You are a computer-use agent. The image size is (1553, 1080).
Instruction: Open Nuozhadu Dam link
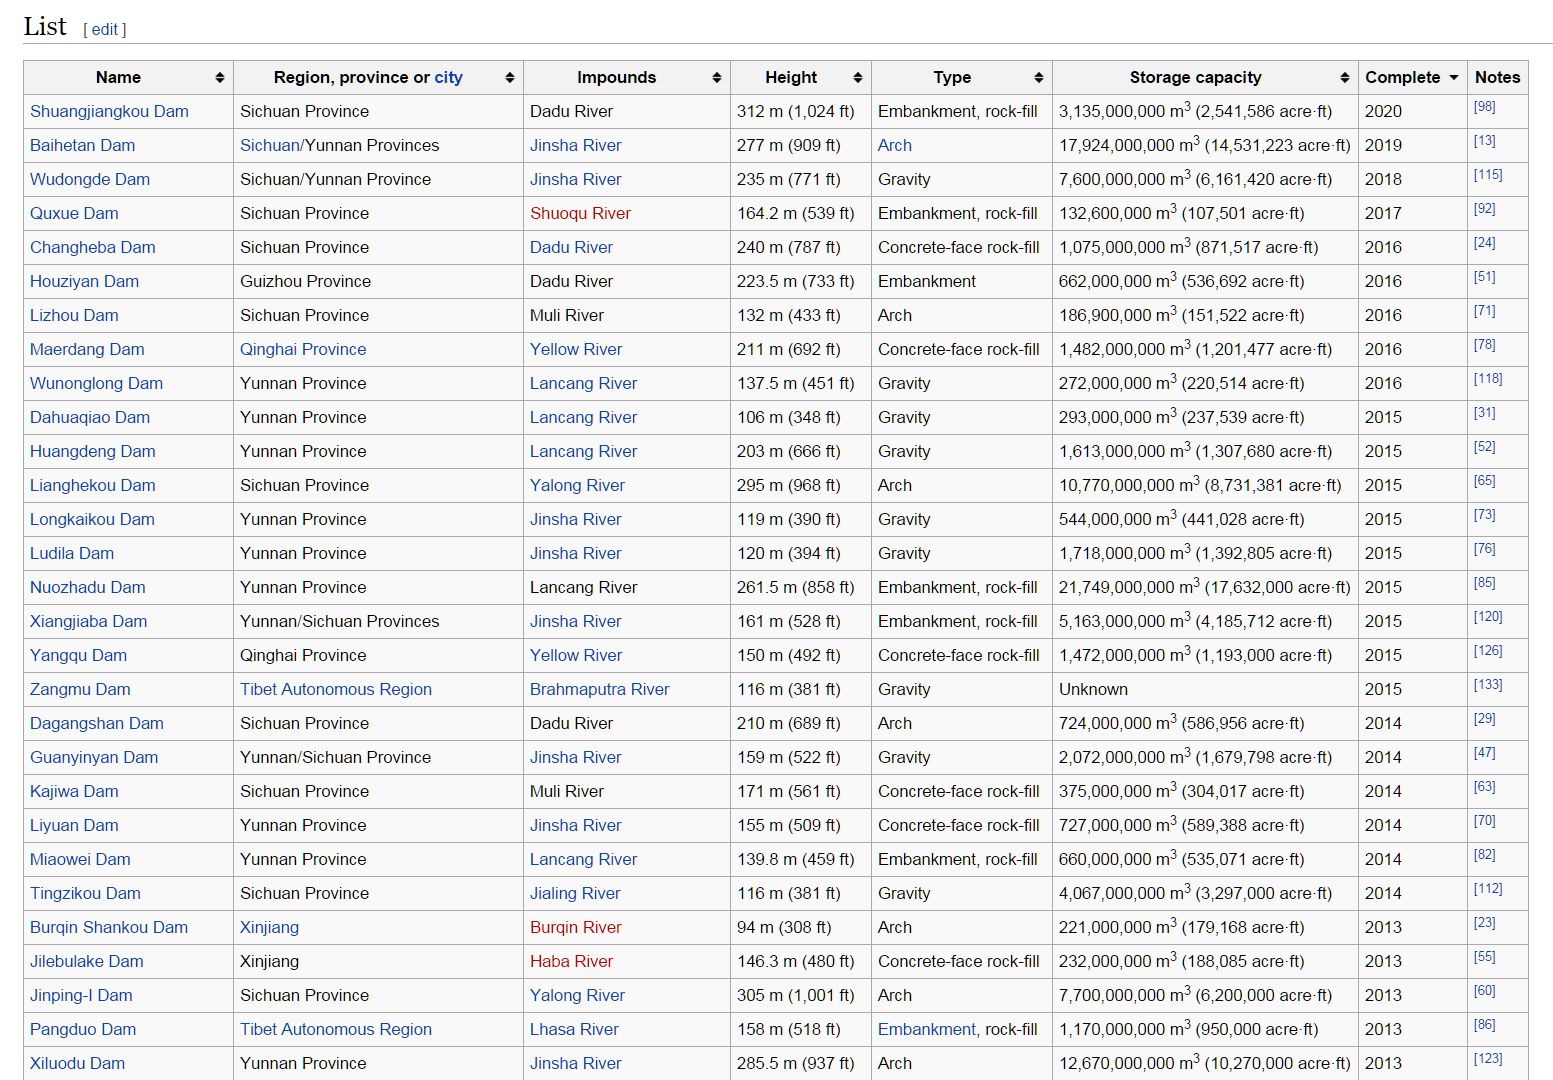[88, 588]
